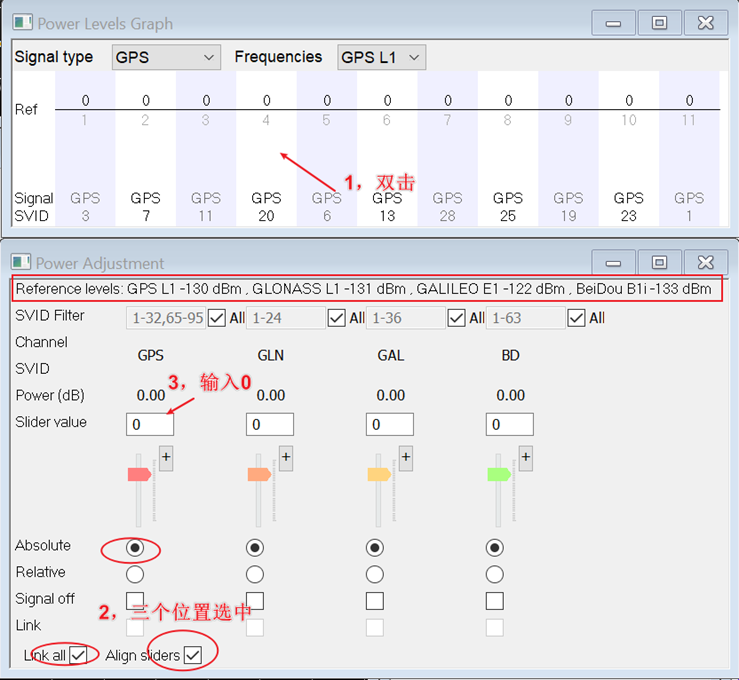
Task: Select Relative mode for GPS
Action: click(135, 573)
